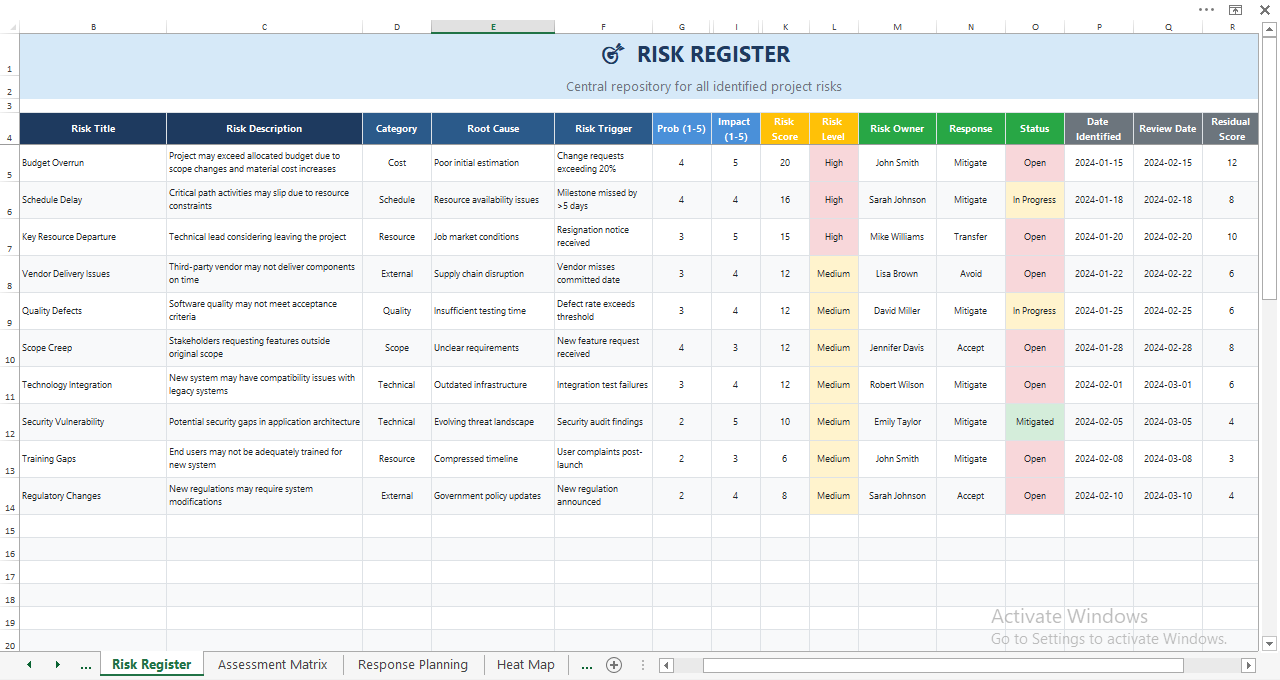Click the Residual Score header cell
The image size is (1280, 680).
1232,129
